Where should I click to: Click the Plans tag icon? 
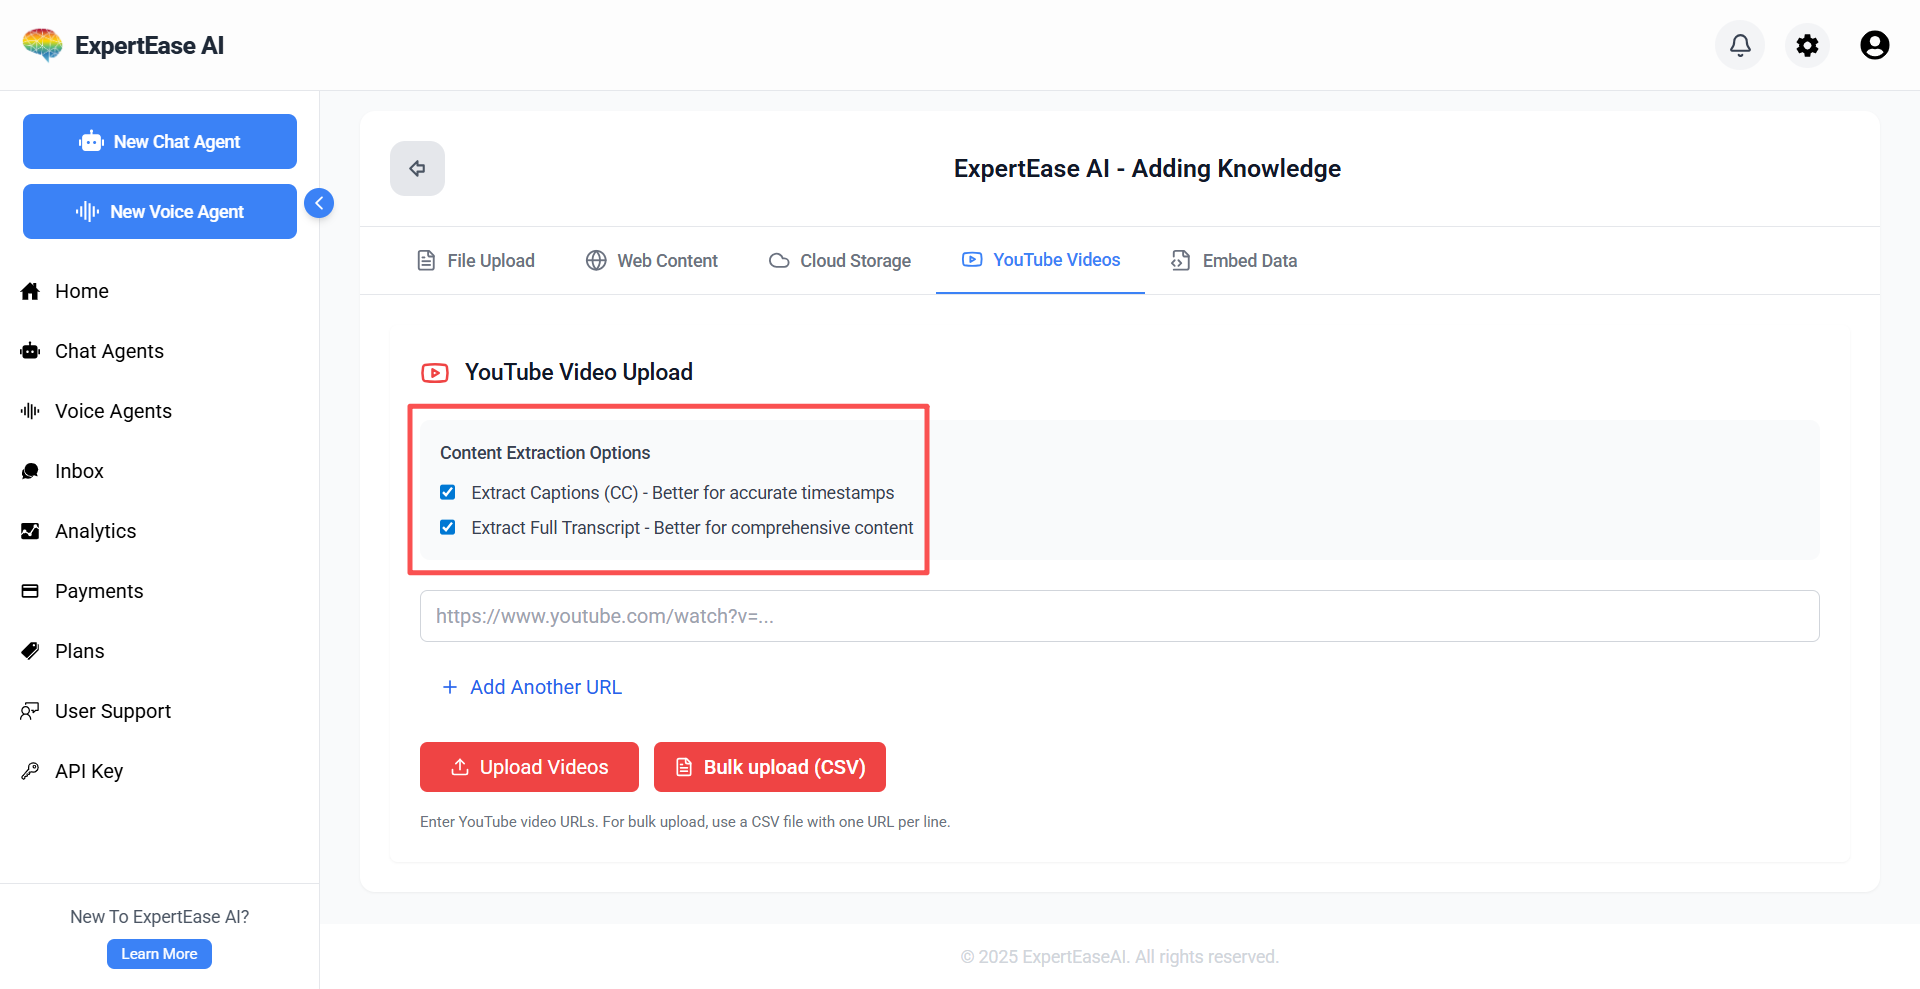point(30,651)
